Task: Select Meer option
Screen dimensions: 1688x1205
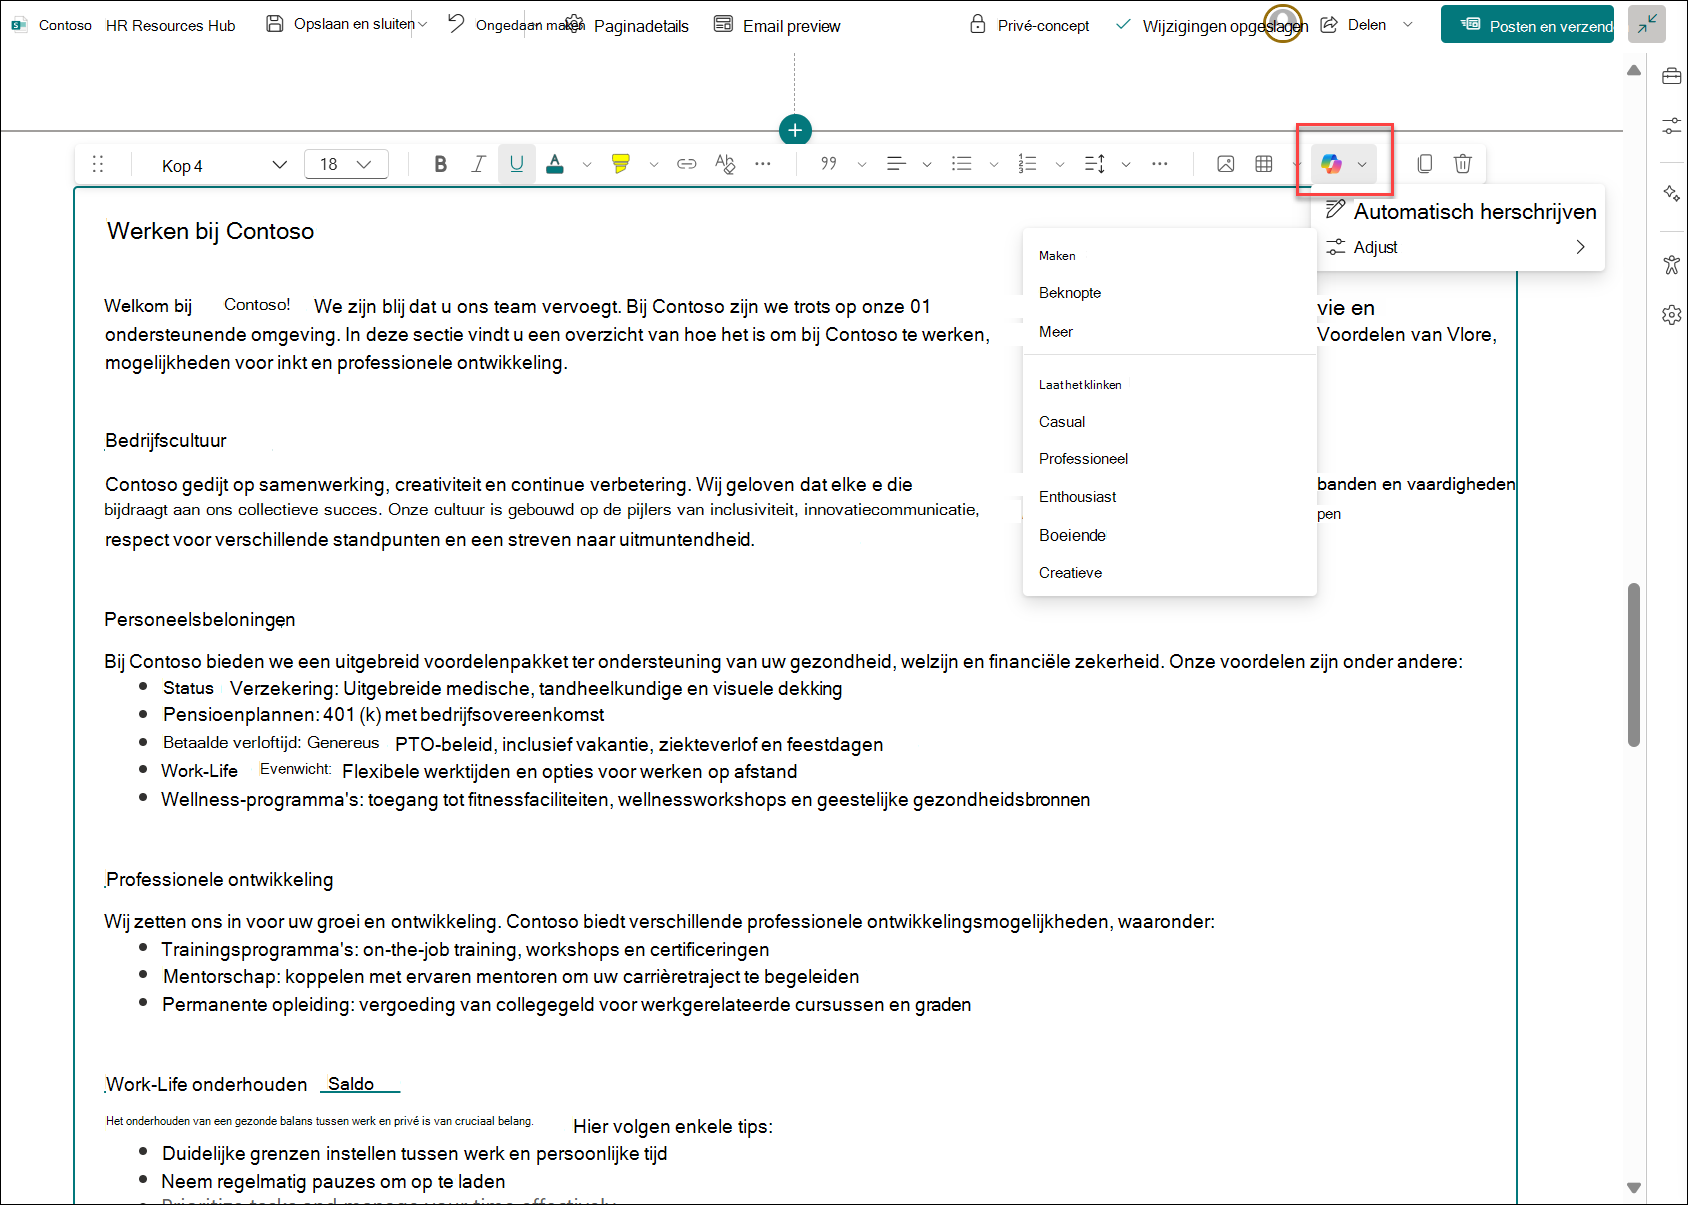Action: (x=1169, y=332)
